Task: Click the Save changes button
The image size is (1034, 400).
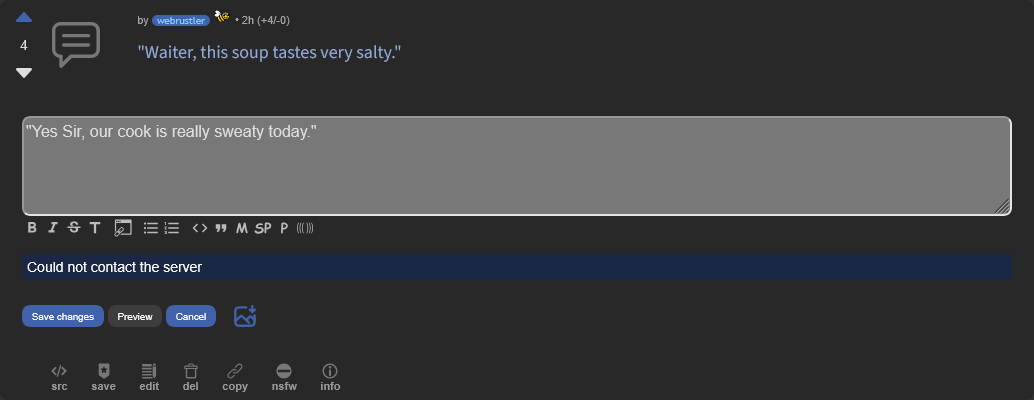Action: click(63, 316)
